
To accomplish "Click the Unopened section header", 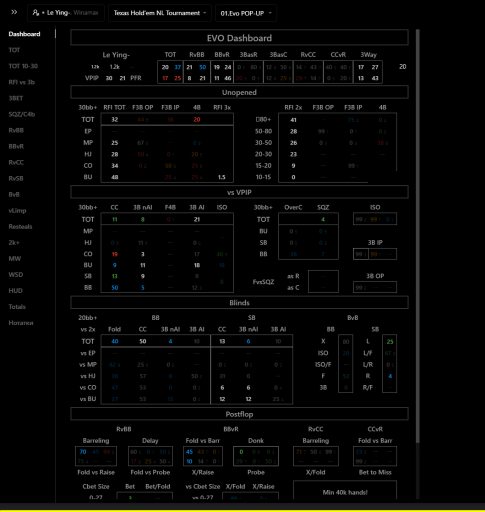I will click(x=239, y=92).
